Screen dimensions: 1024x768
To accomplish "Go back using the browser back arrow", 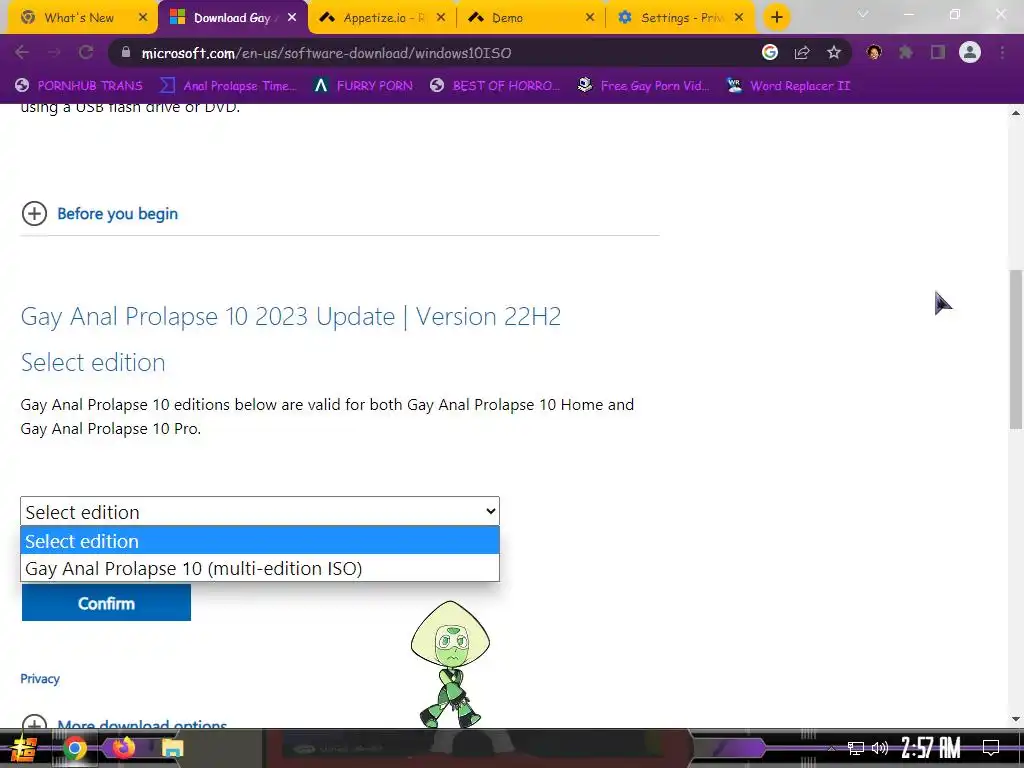I will click(x=22, y=53).
